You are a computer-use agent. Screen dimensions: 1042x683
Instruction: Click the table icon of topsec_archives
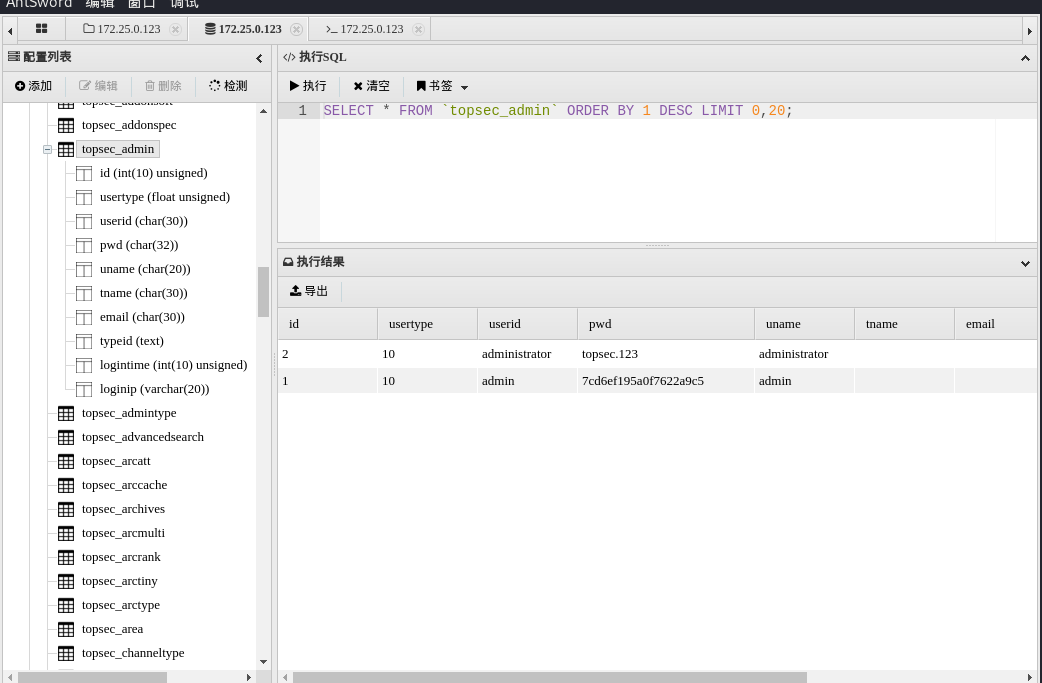(66, 509)
